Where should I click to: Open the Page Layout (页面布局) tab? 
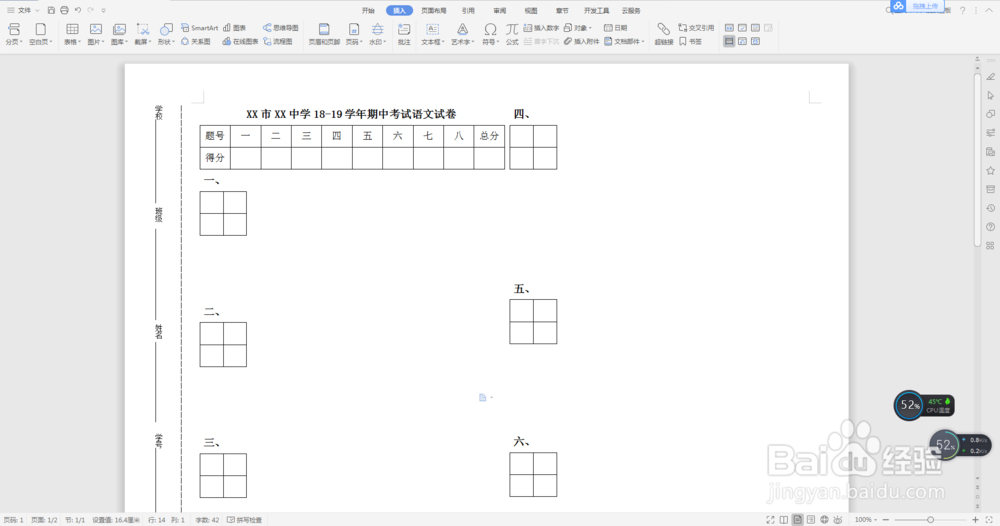[434, 10]
